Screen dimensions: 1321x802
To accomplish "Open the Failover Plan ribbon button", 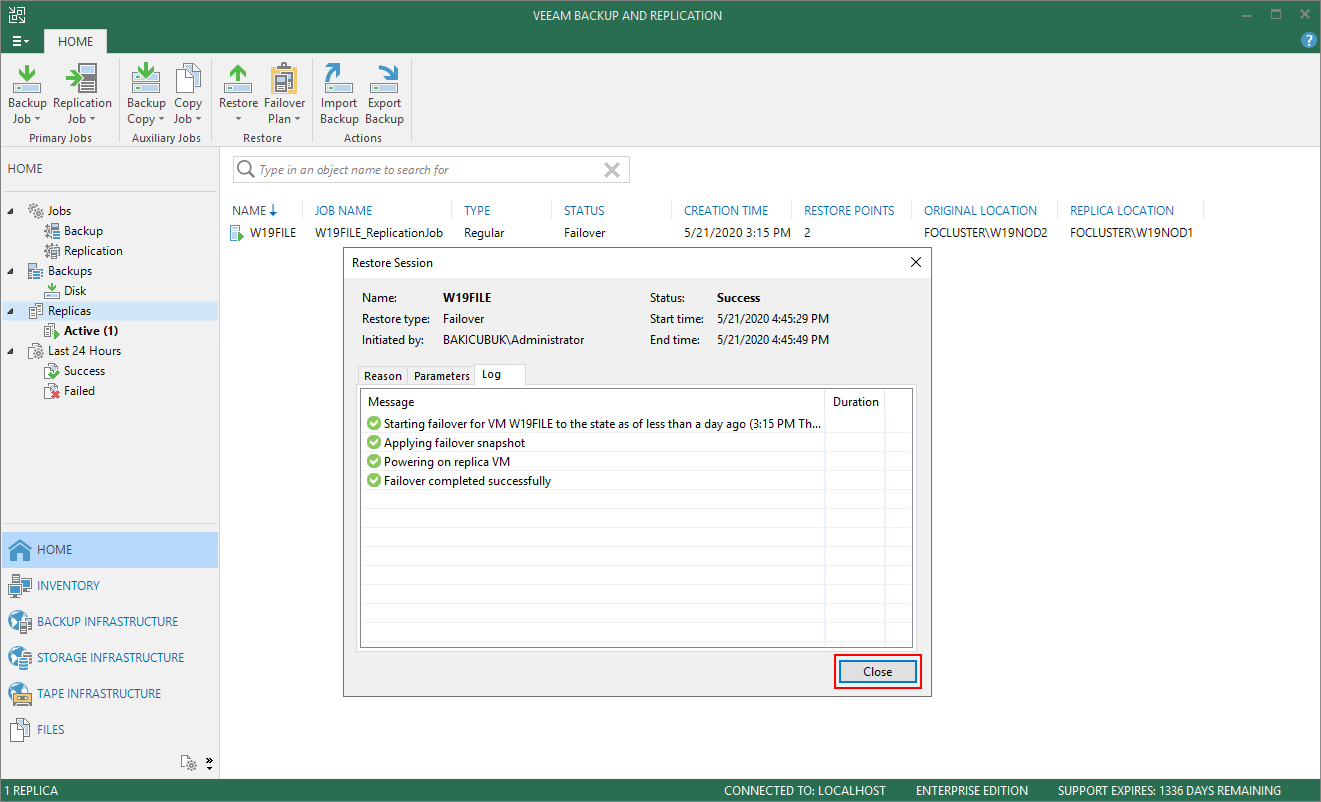I will tap(284, 94).
